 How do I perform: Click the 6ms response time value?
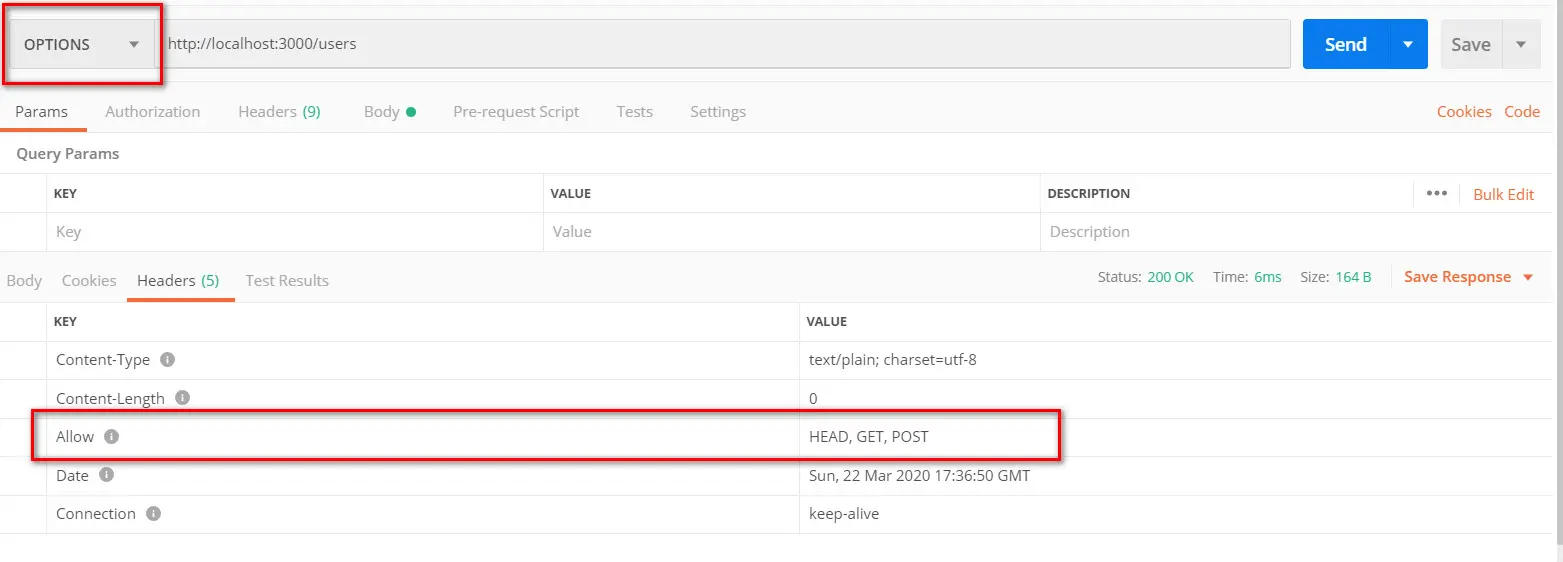click(x=1268, y=277)
